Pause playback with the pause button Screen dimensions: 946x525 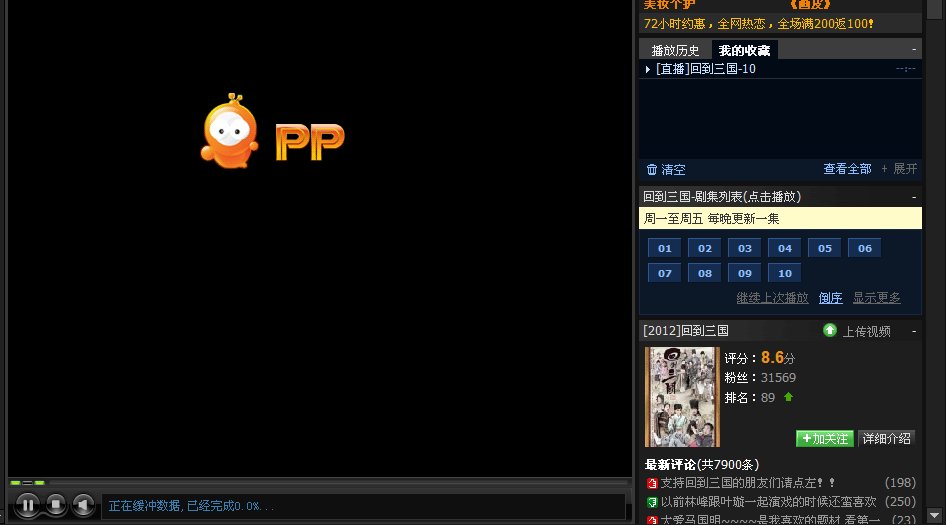tap(27, 504)
